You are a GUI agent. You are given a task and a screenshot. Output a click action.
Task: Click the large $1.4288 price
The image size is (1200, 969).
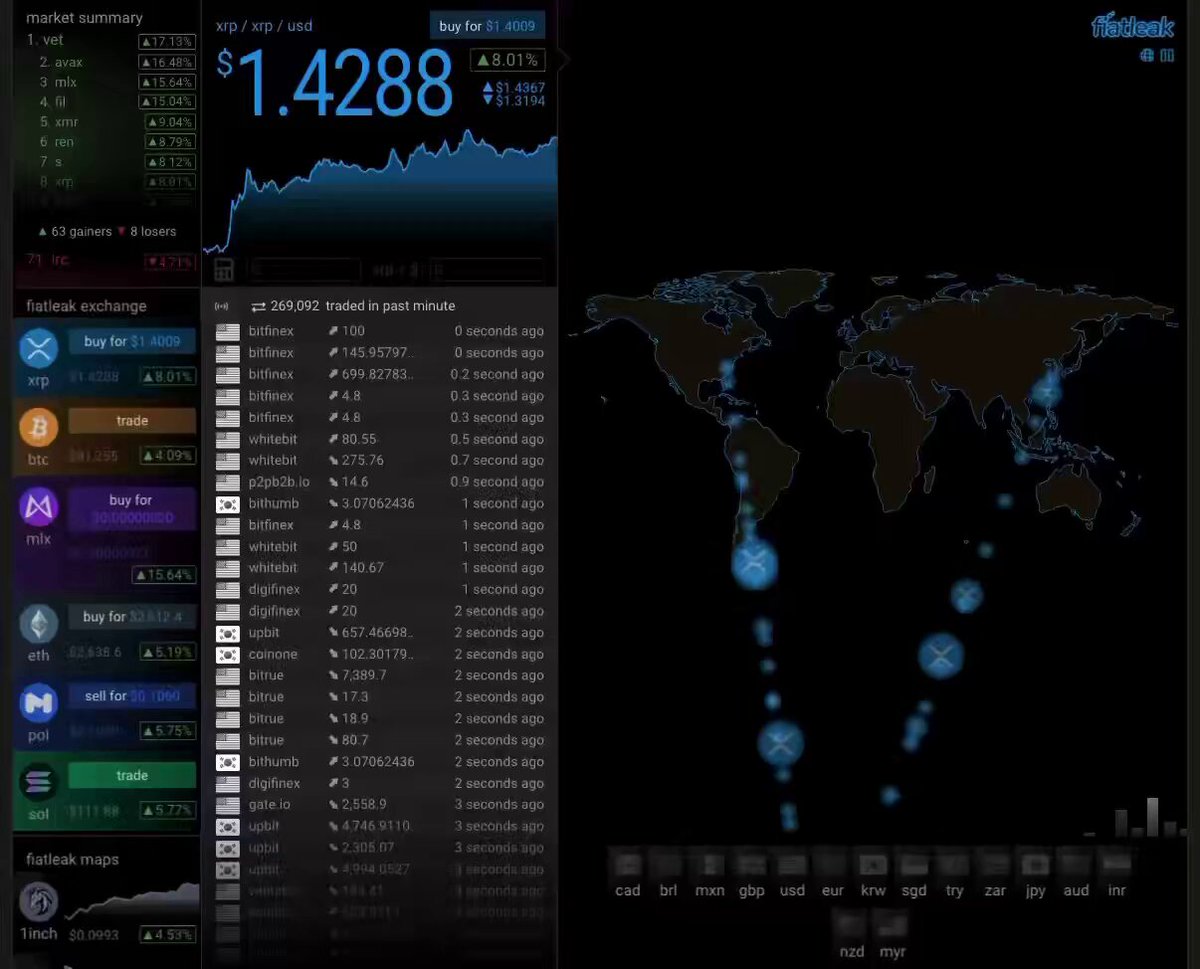[336, 83]
